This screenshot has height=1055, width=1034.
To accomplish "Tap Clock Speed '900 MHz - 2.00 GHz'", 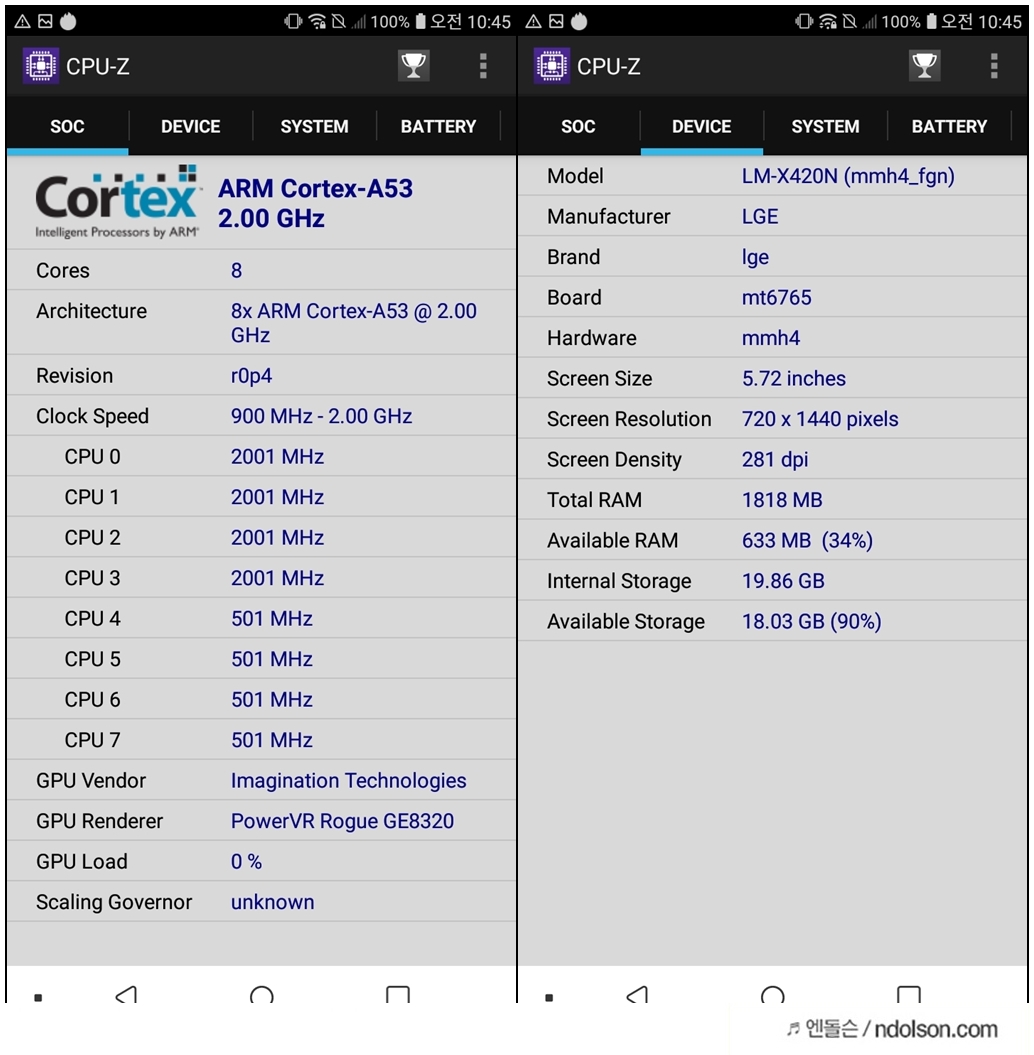I will (x=322, y=416).
